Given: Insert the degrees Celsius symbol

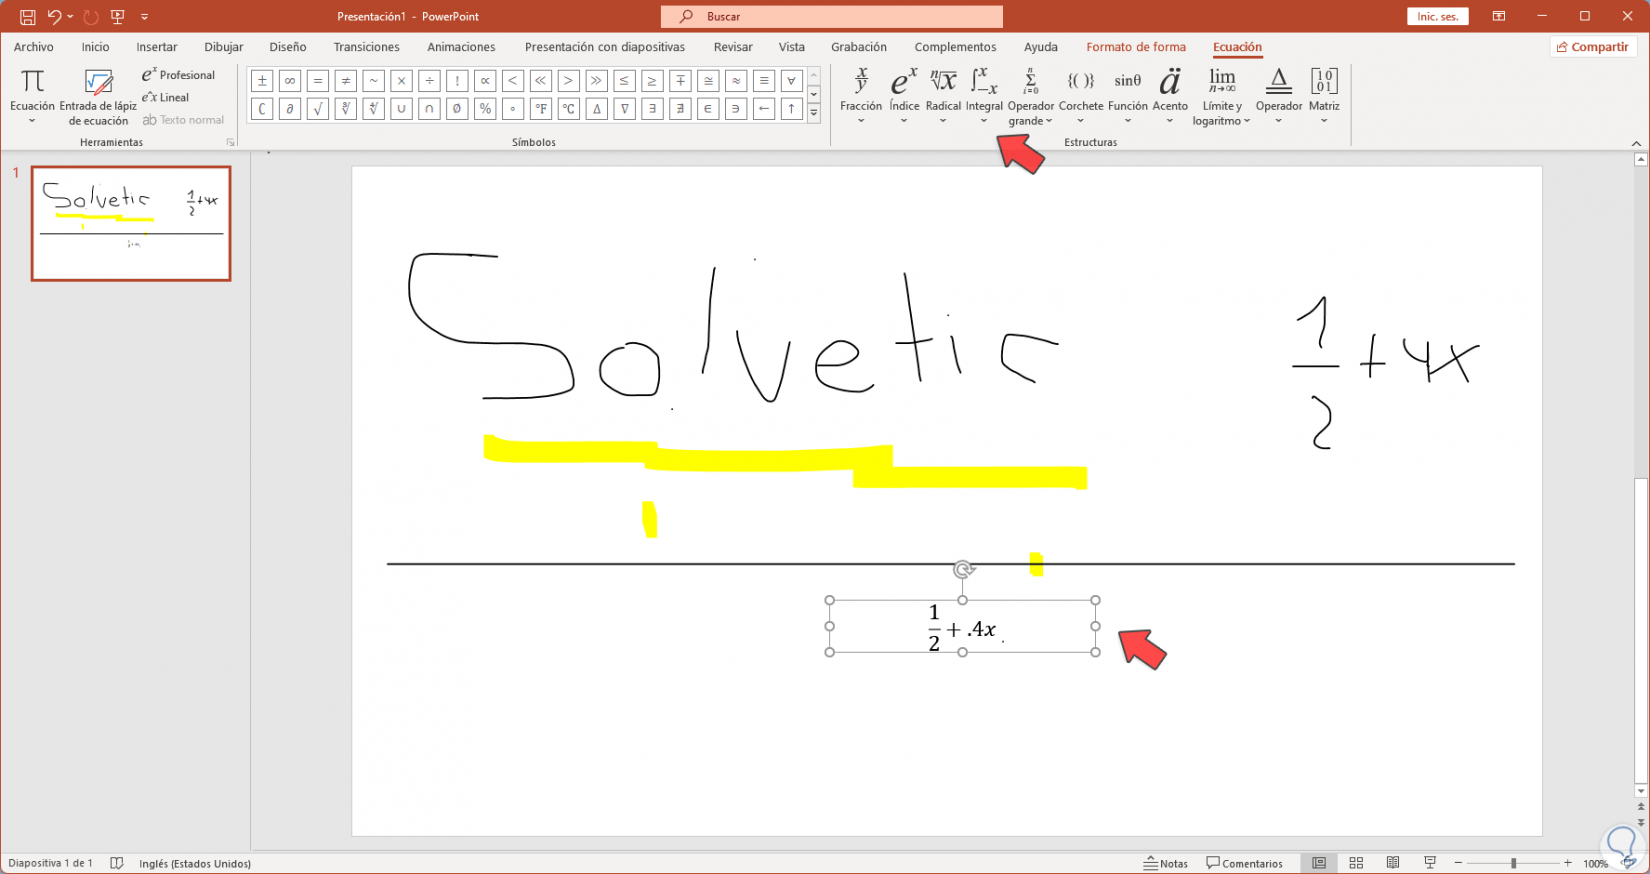Looking at the screenshot, I should point(568,109).
